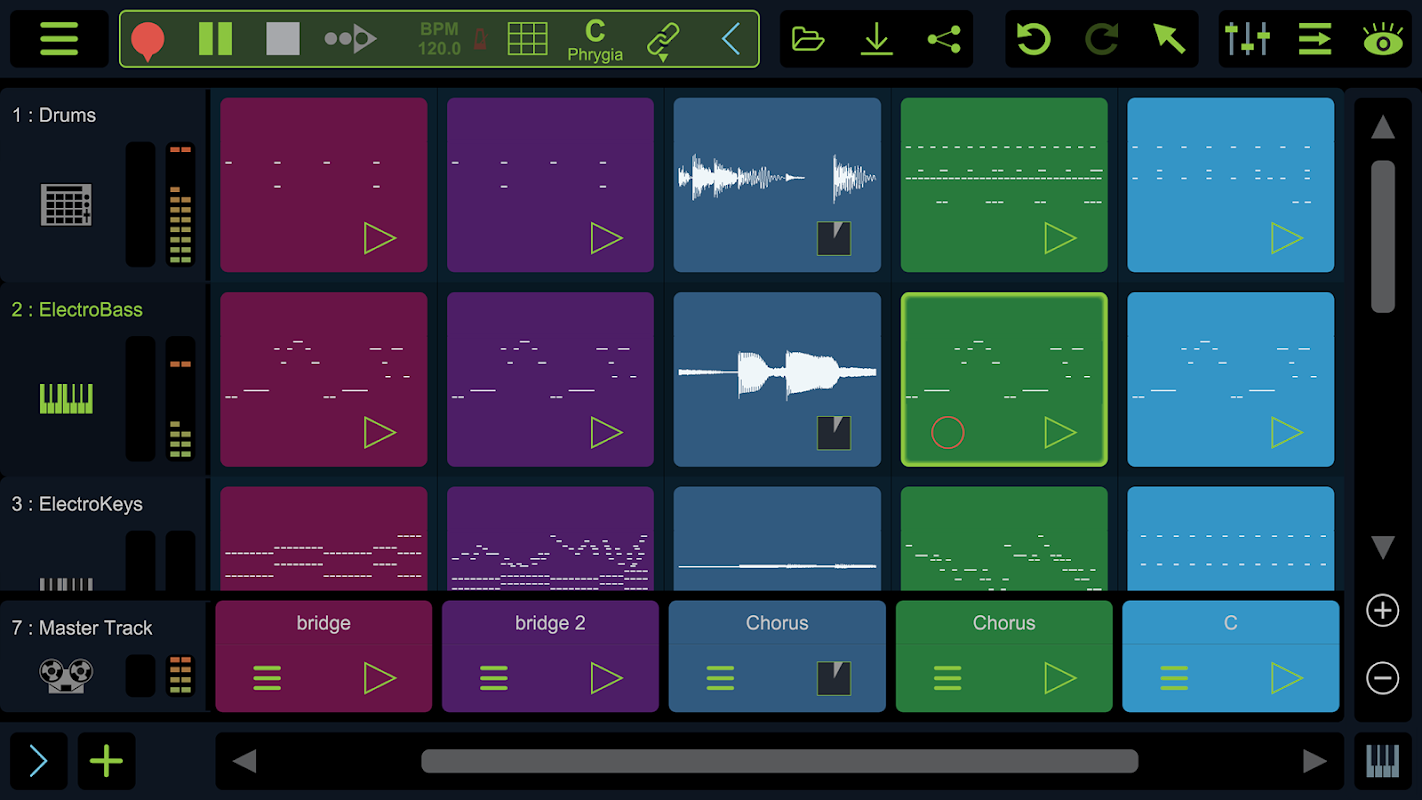The image size is (1422, 800).
Task: Open the BPM 120.0 tempo setting
Action: pos(439,39)
